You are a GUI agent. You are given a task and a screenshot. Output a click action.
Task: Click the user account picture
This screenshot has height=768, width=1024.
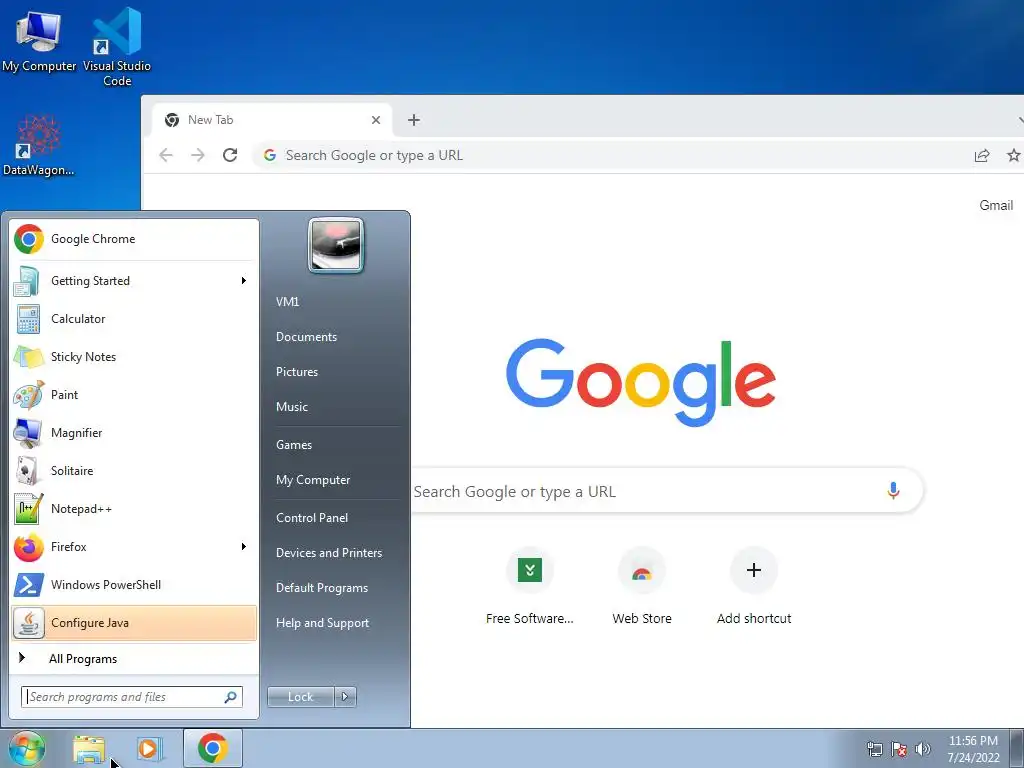pyautogui.click(x=336, y=245)
